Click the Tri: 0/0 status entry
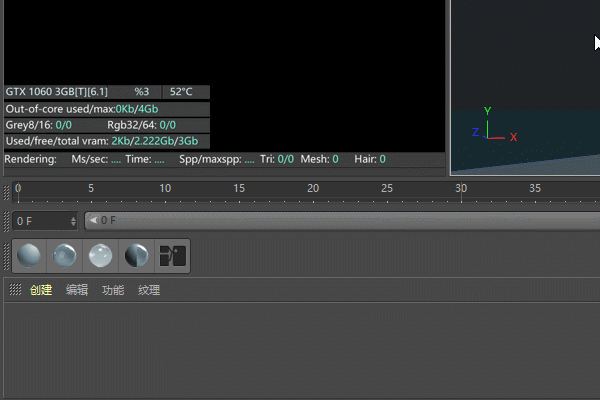 (277, 159)
